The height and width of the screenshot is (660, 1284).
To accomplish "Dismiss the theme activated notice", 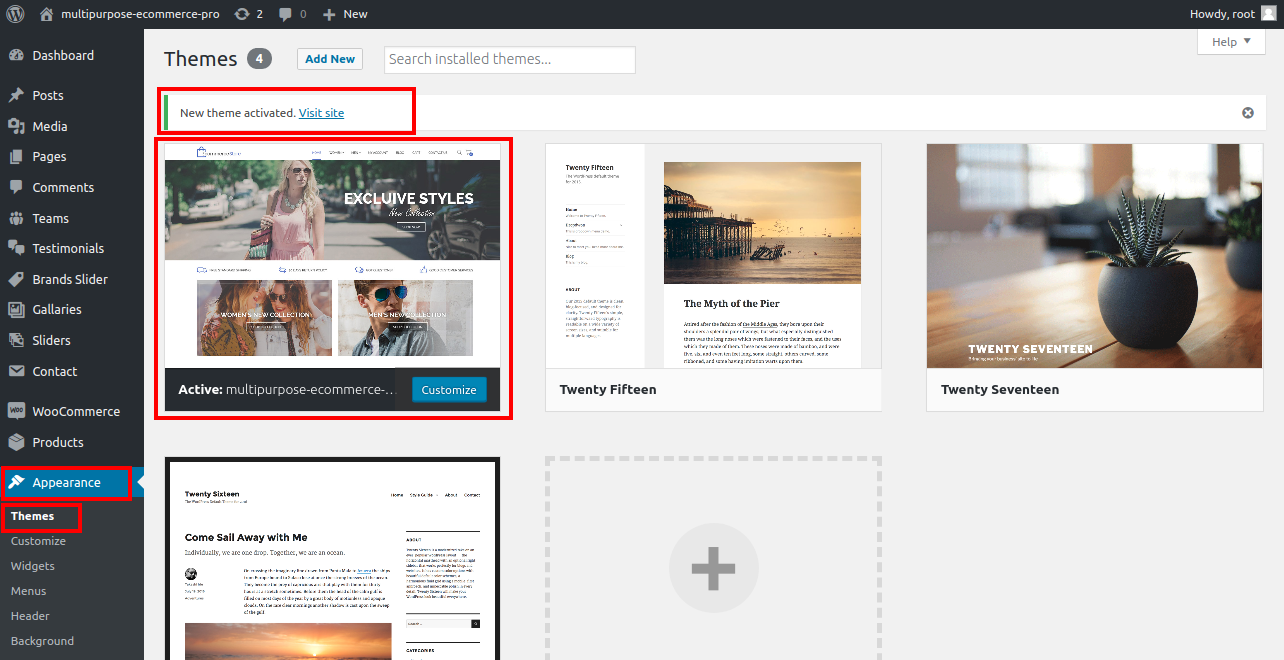I will point(1248,113).
